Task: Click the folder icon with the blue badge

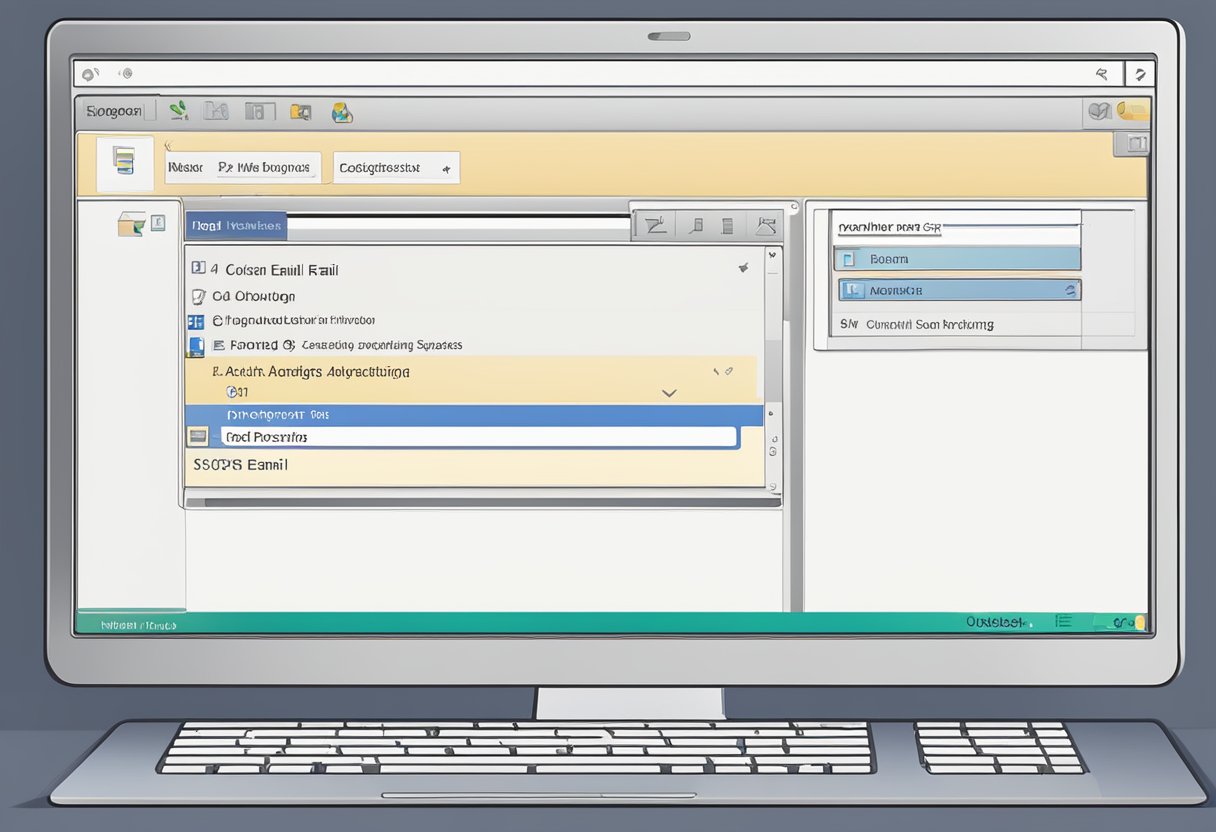Action: coord(300,112)
